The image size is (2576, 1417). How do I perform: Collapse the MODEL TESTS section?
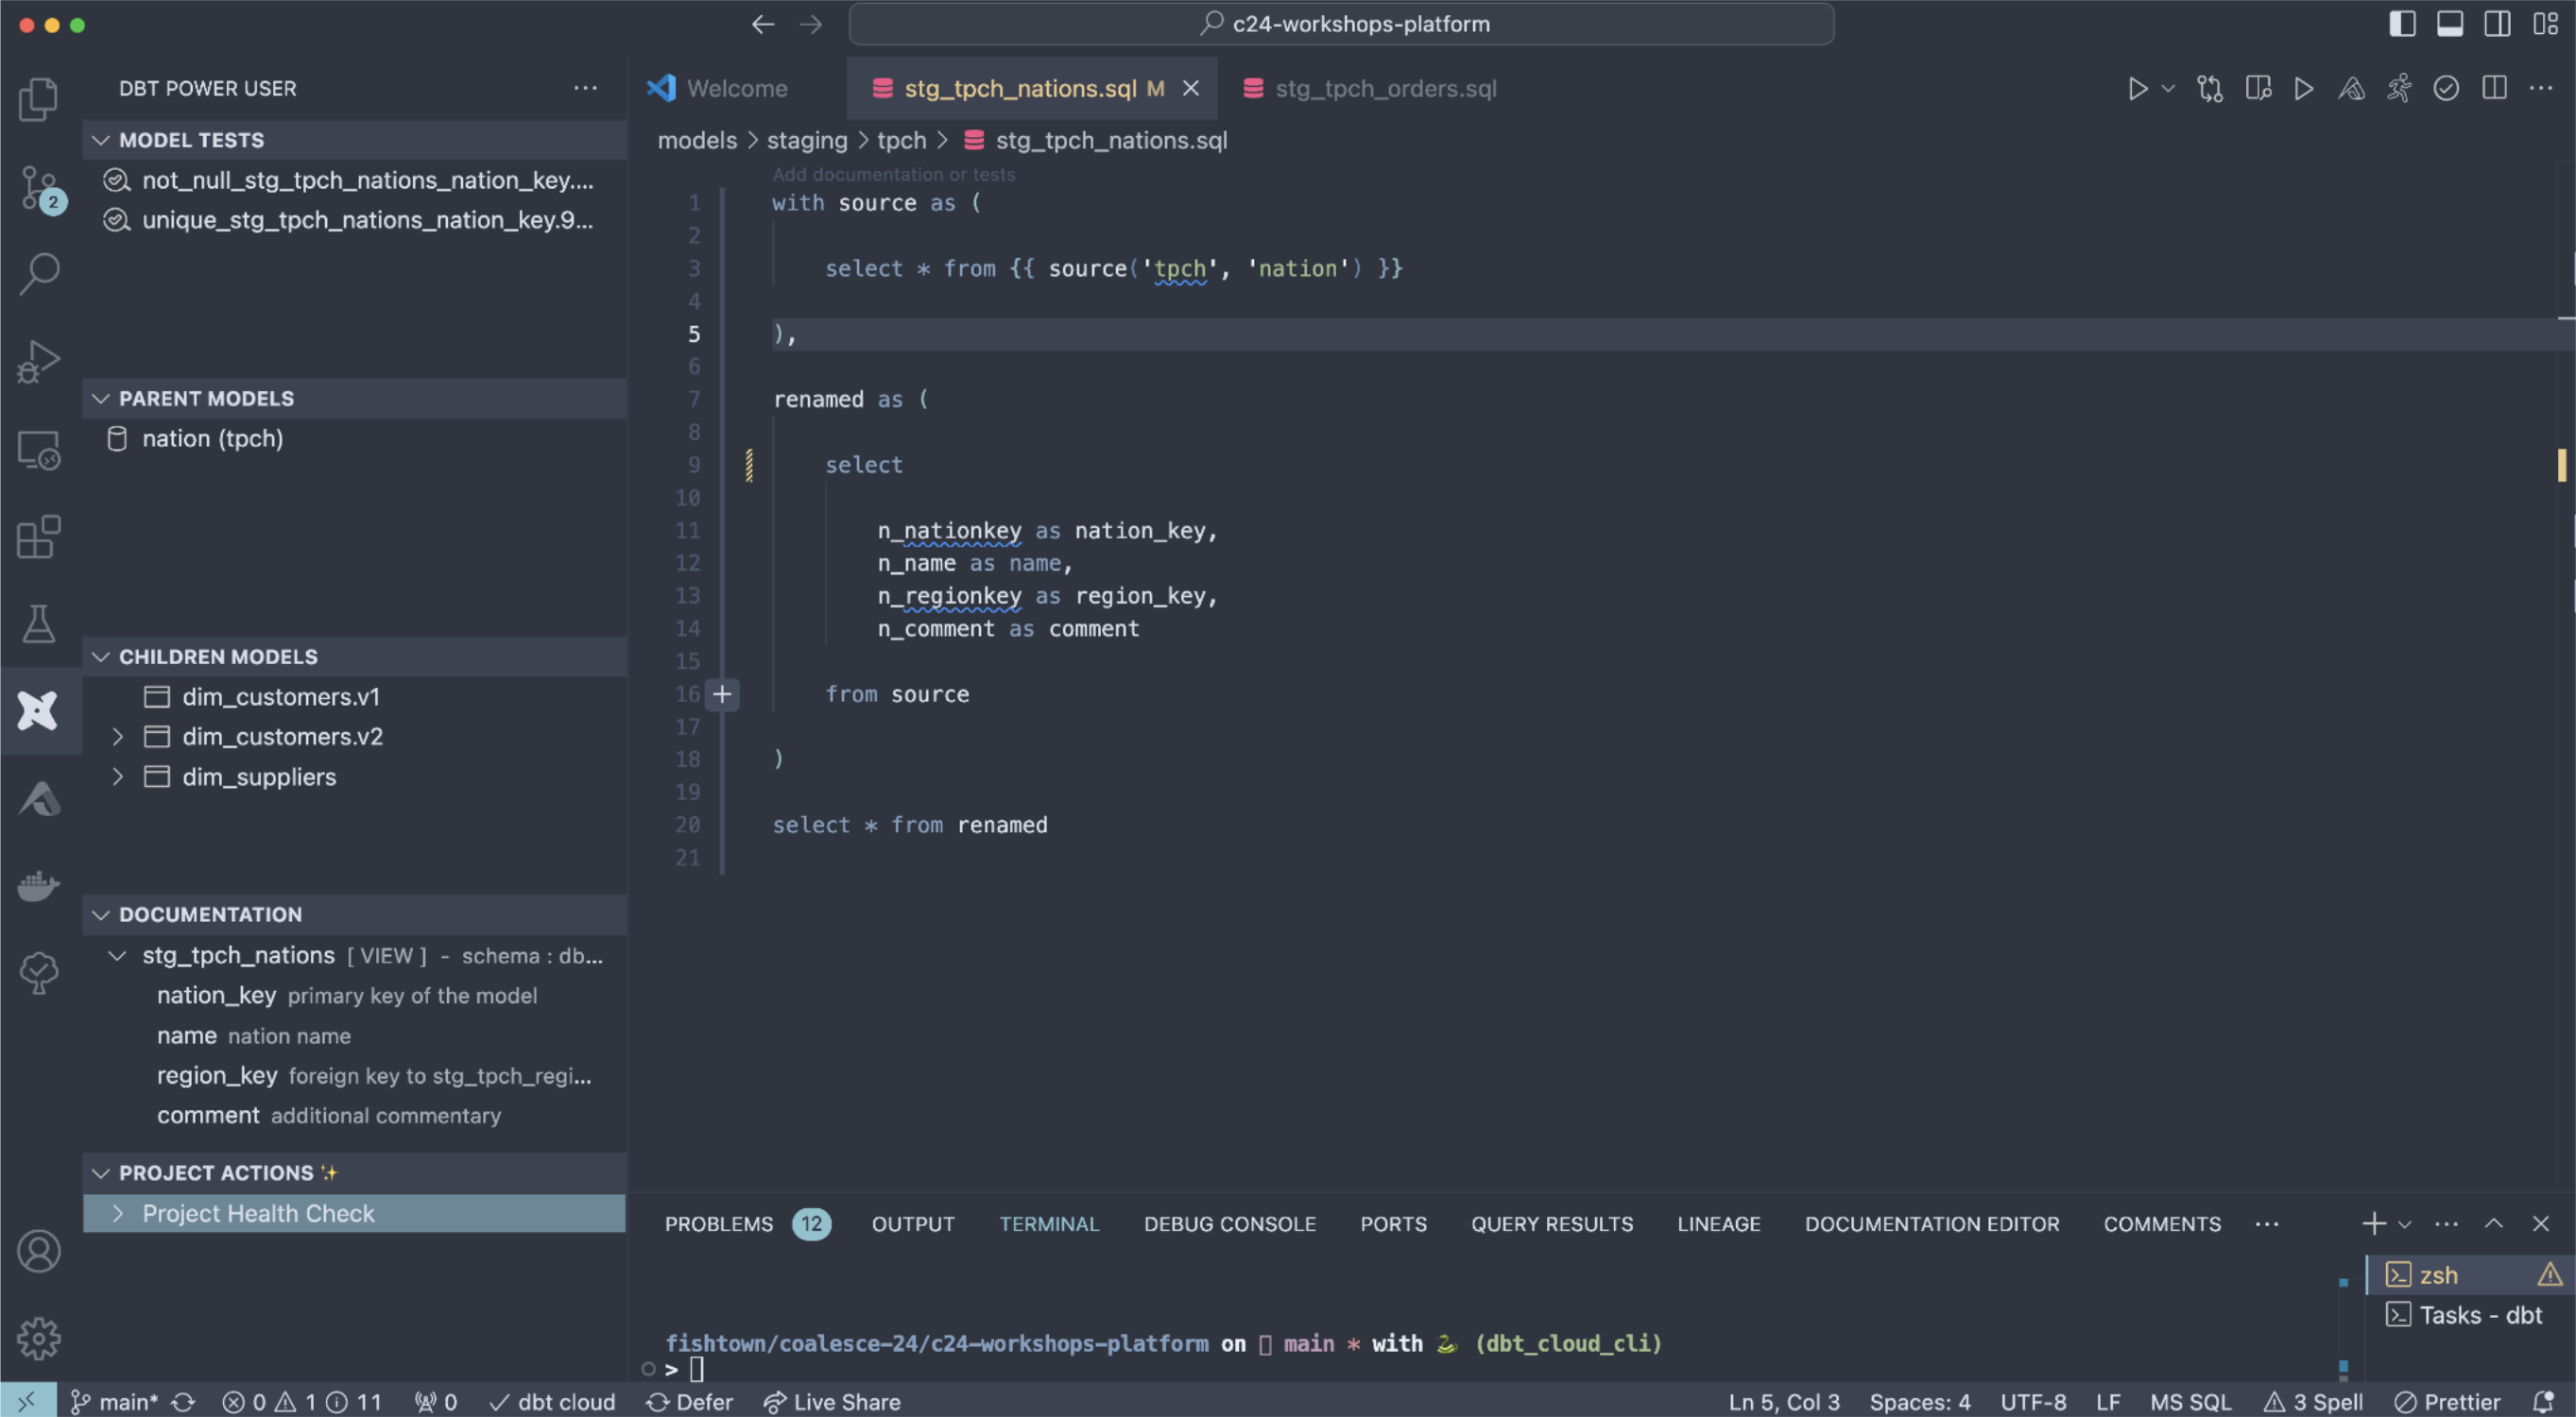pyautogui.click(x=101, y=140)
